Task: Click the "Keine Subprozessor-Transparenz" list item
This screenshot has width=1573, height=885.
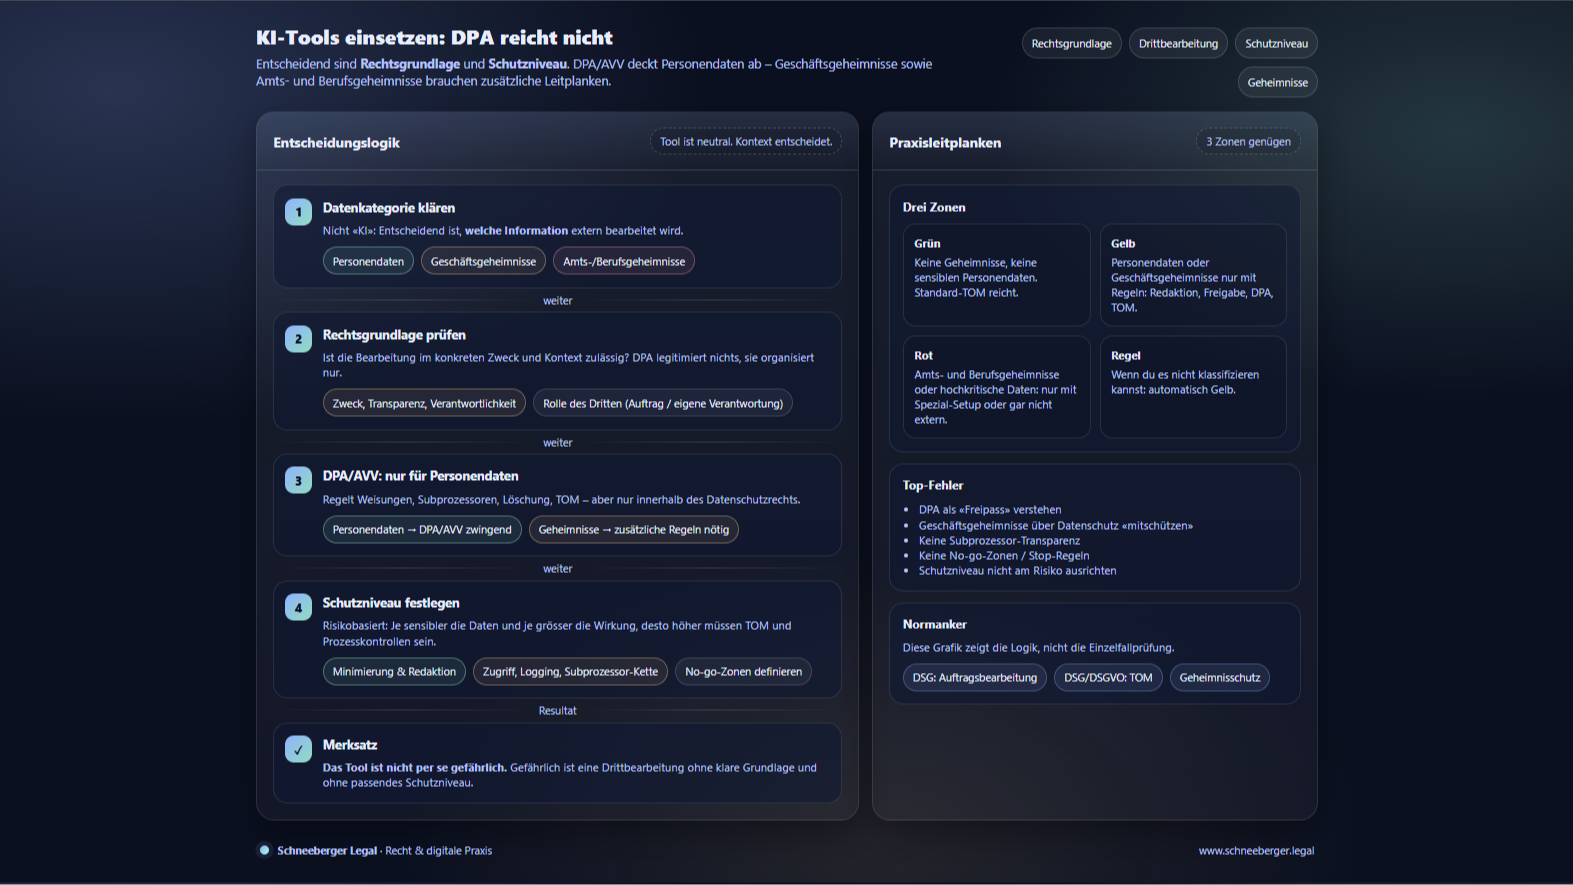Action: point(999,541)
